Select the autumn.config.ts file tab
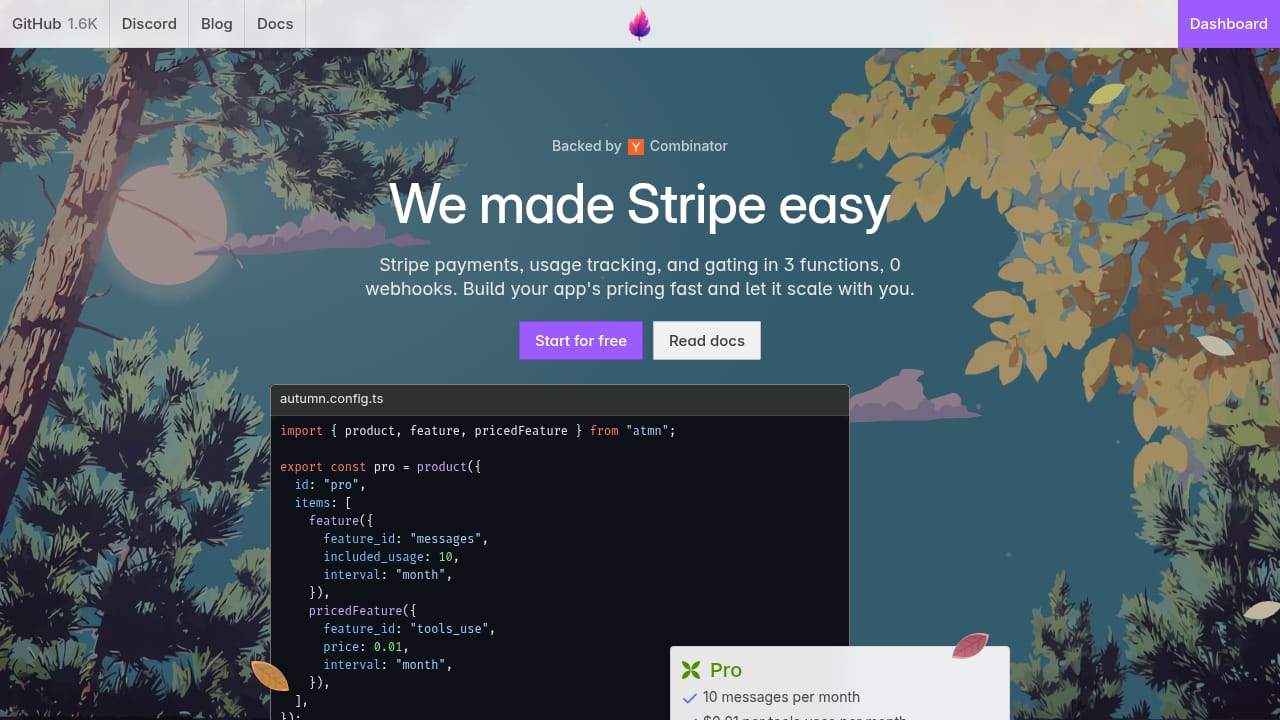Screen dimensions: 1280x720 point(331,399)
